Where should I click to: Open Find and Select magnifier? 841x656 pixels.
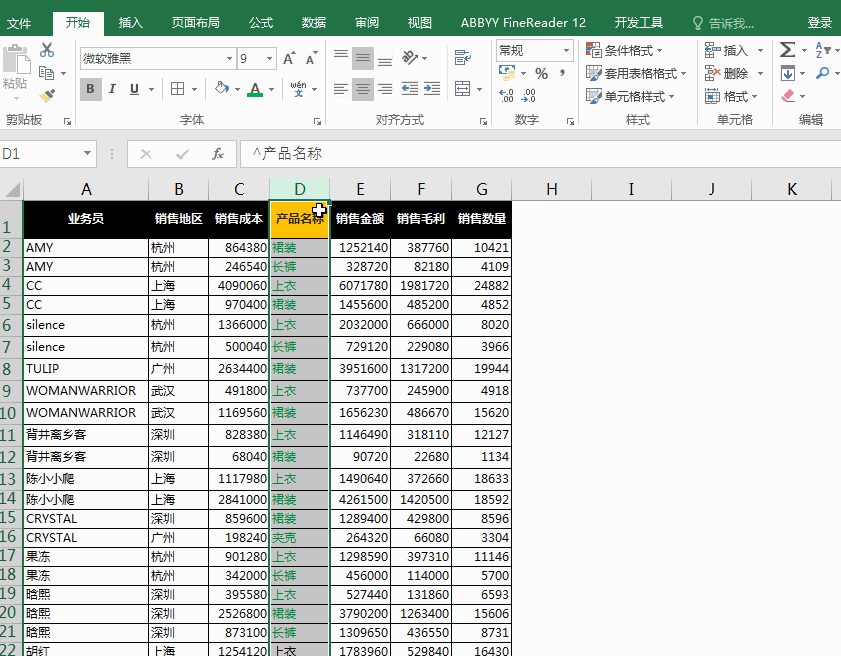822,73
